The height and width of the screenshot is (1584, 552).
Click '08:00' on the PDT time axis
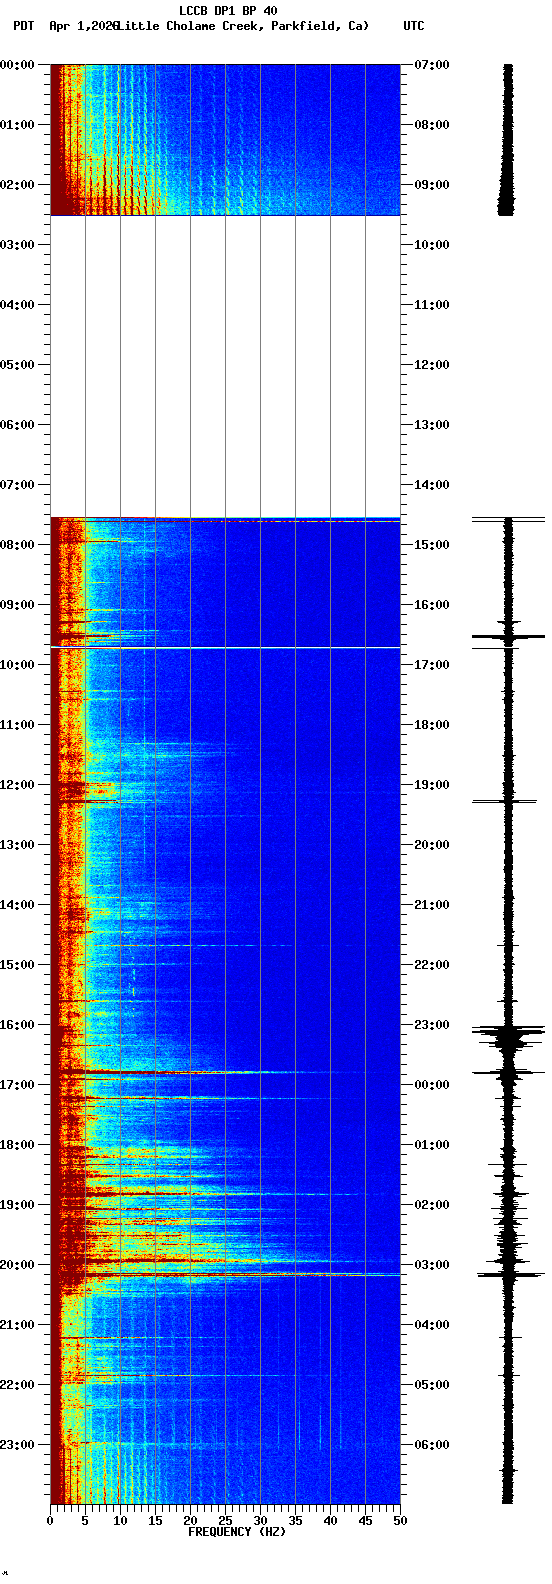pos(17,545)
